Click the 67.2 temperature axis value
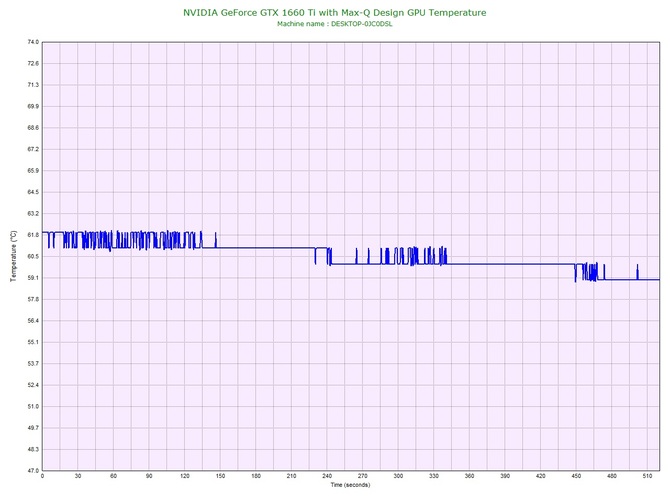Image resolution: width=670 pixels, height=502 pixels. click(x=33, y=149)
